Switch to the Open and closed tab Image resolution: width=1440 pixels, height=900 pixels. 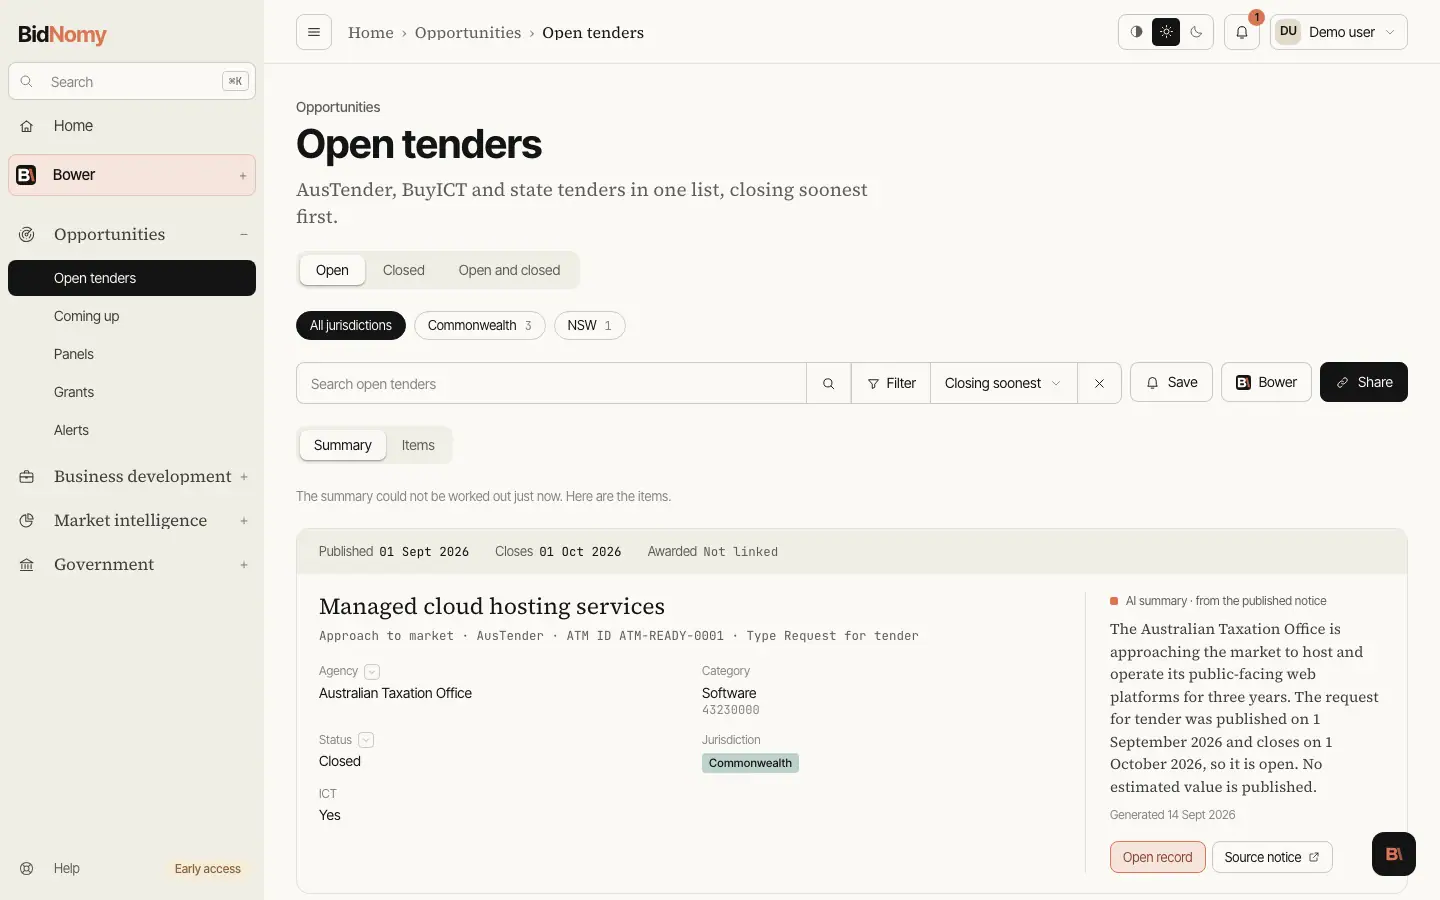pos(509,270)
